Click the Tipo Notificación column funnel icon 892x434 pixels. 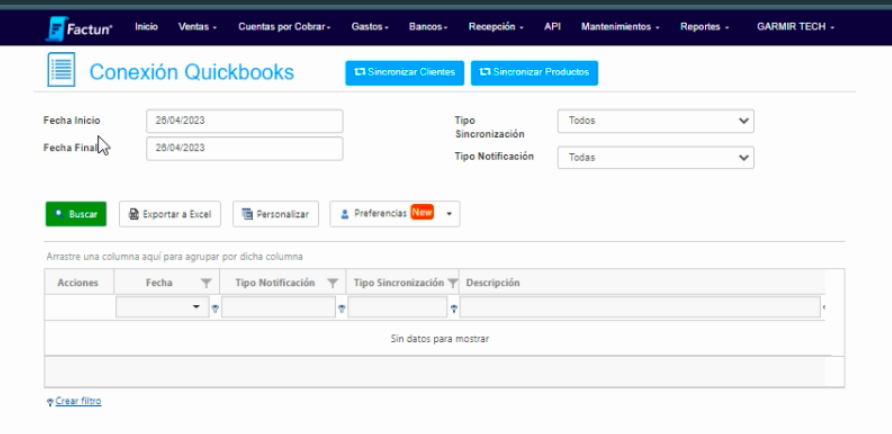[333, 283]
